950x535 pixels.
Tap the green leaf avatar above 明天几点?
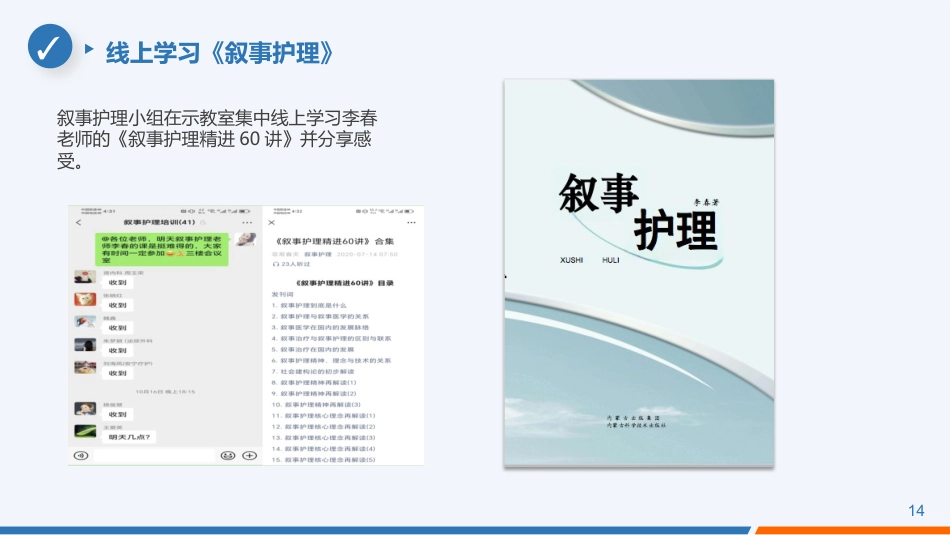pyautogui.click(x=85, y=431)
